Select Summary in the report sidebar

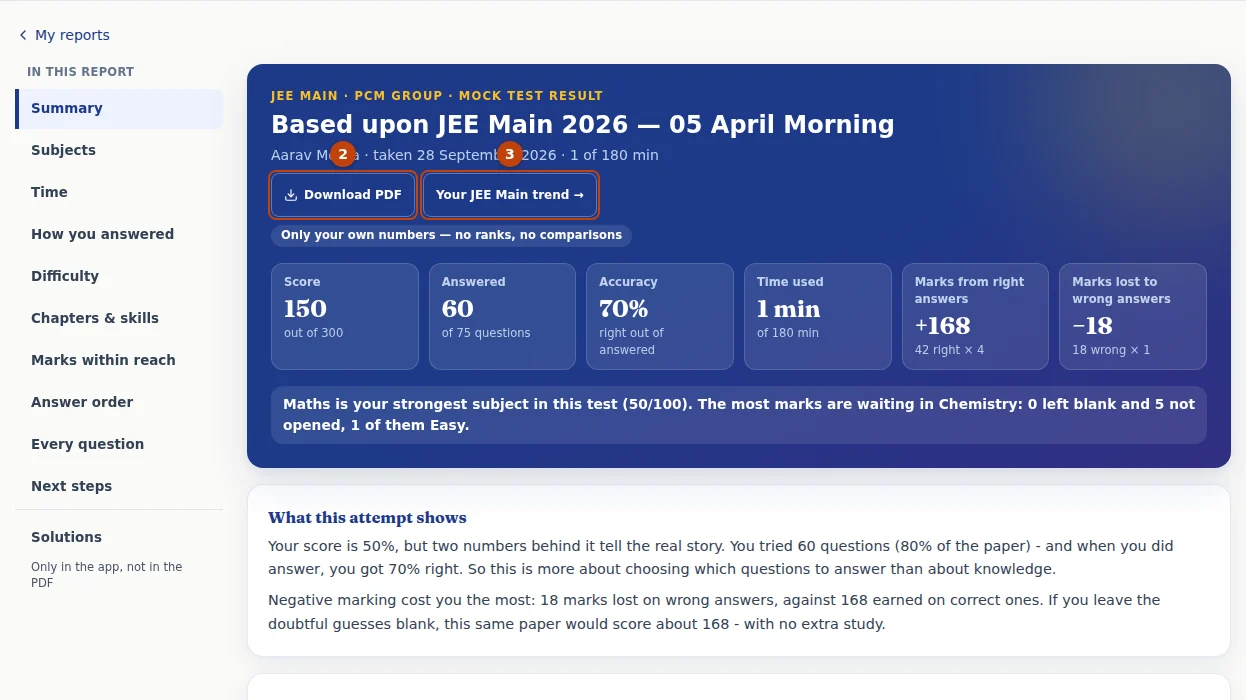click(x=119, y=108)
